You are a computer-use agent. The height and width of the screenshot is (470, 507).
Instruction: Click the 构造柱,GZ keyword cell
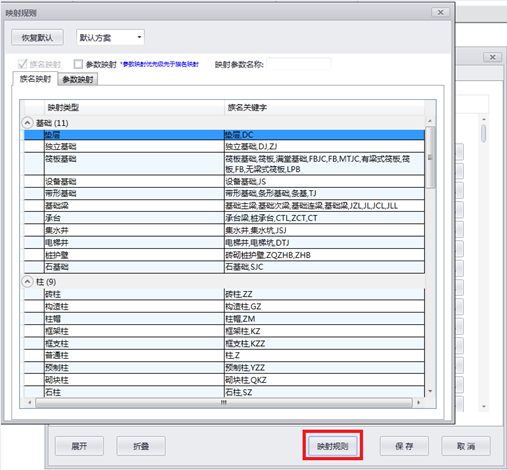pos(324,307)
